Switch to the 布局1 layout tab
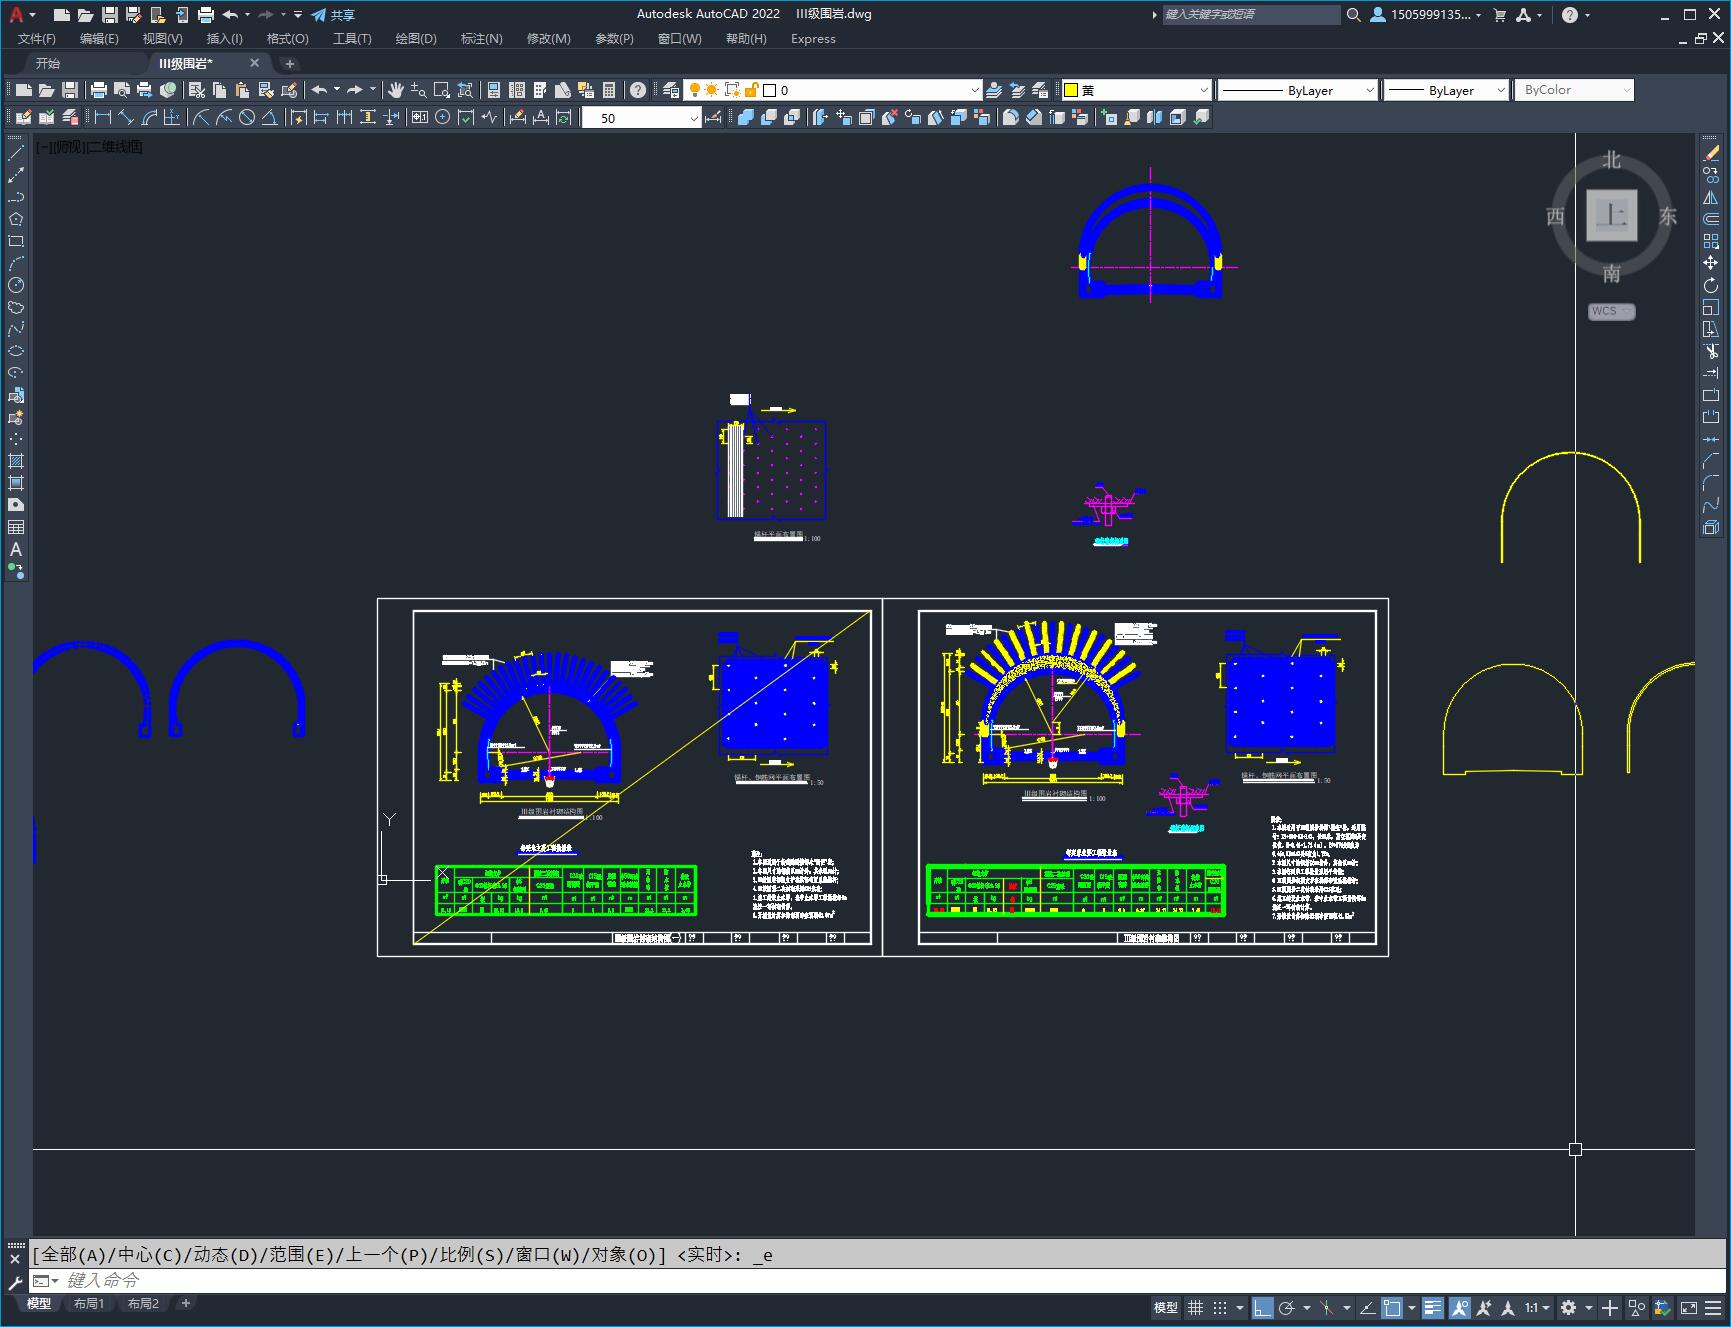 pyautogui.click(x=88, y=1303)
